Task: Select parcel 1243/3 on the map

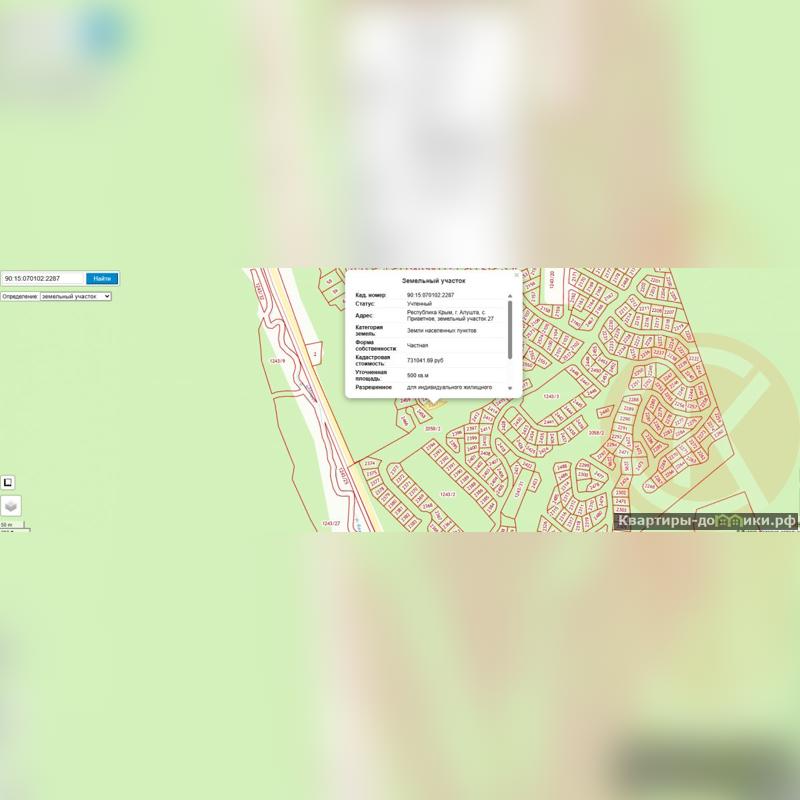Action: (550, 397)
